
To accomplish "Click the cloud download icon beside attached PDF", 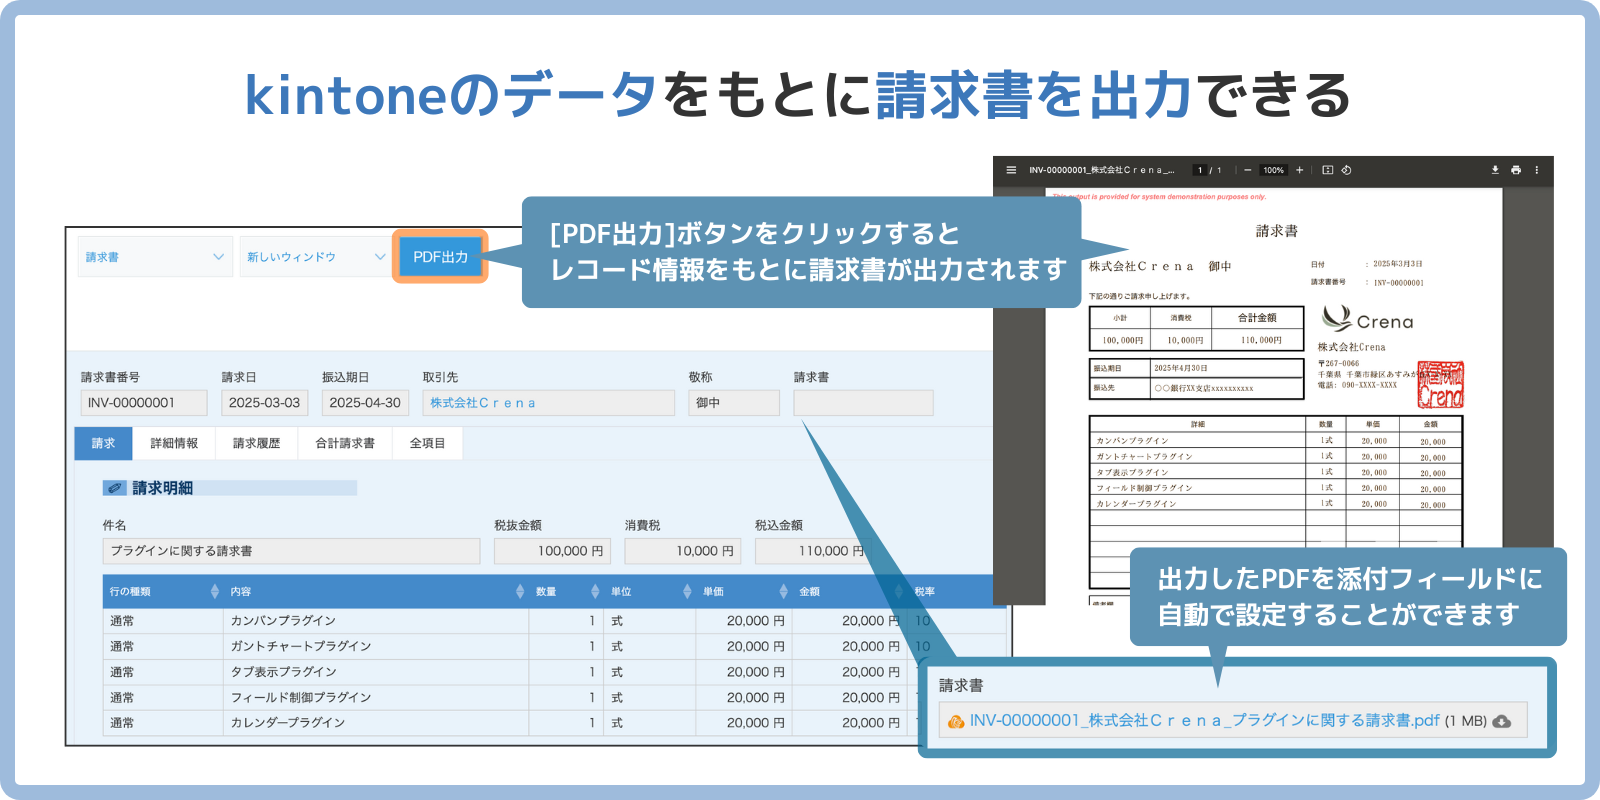I will tap(1502, 721).
